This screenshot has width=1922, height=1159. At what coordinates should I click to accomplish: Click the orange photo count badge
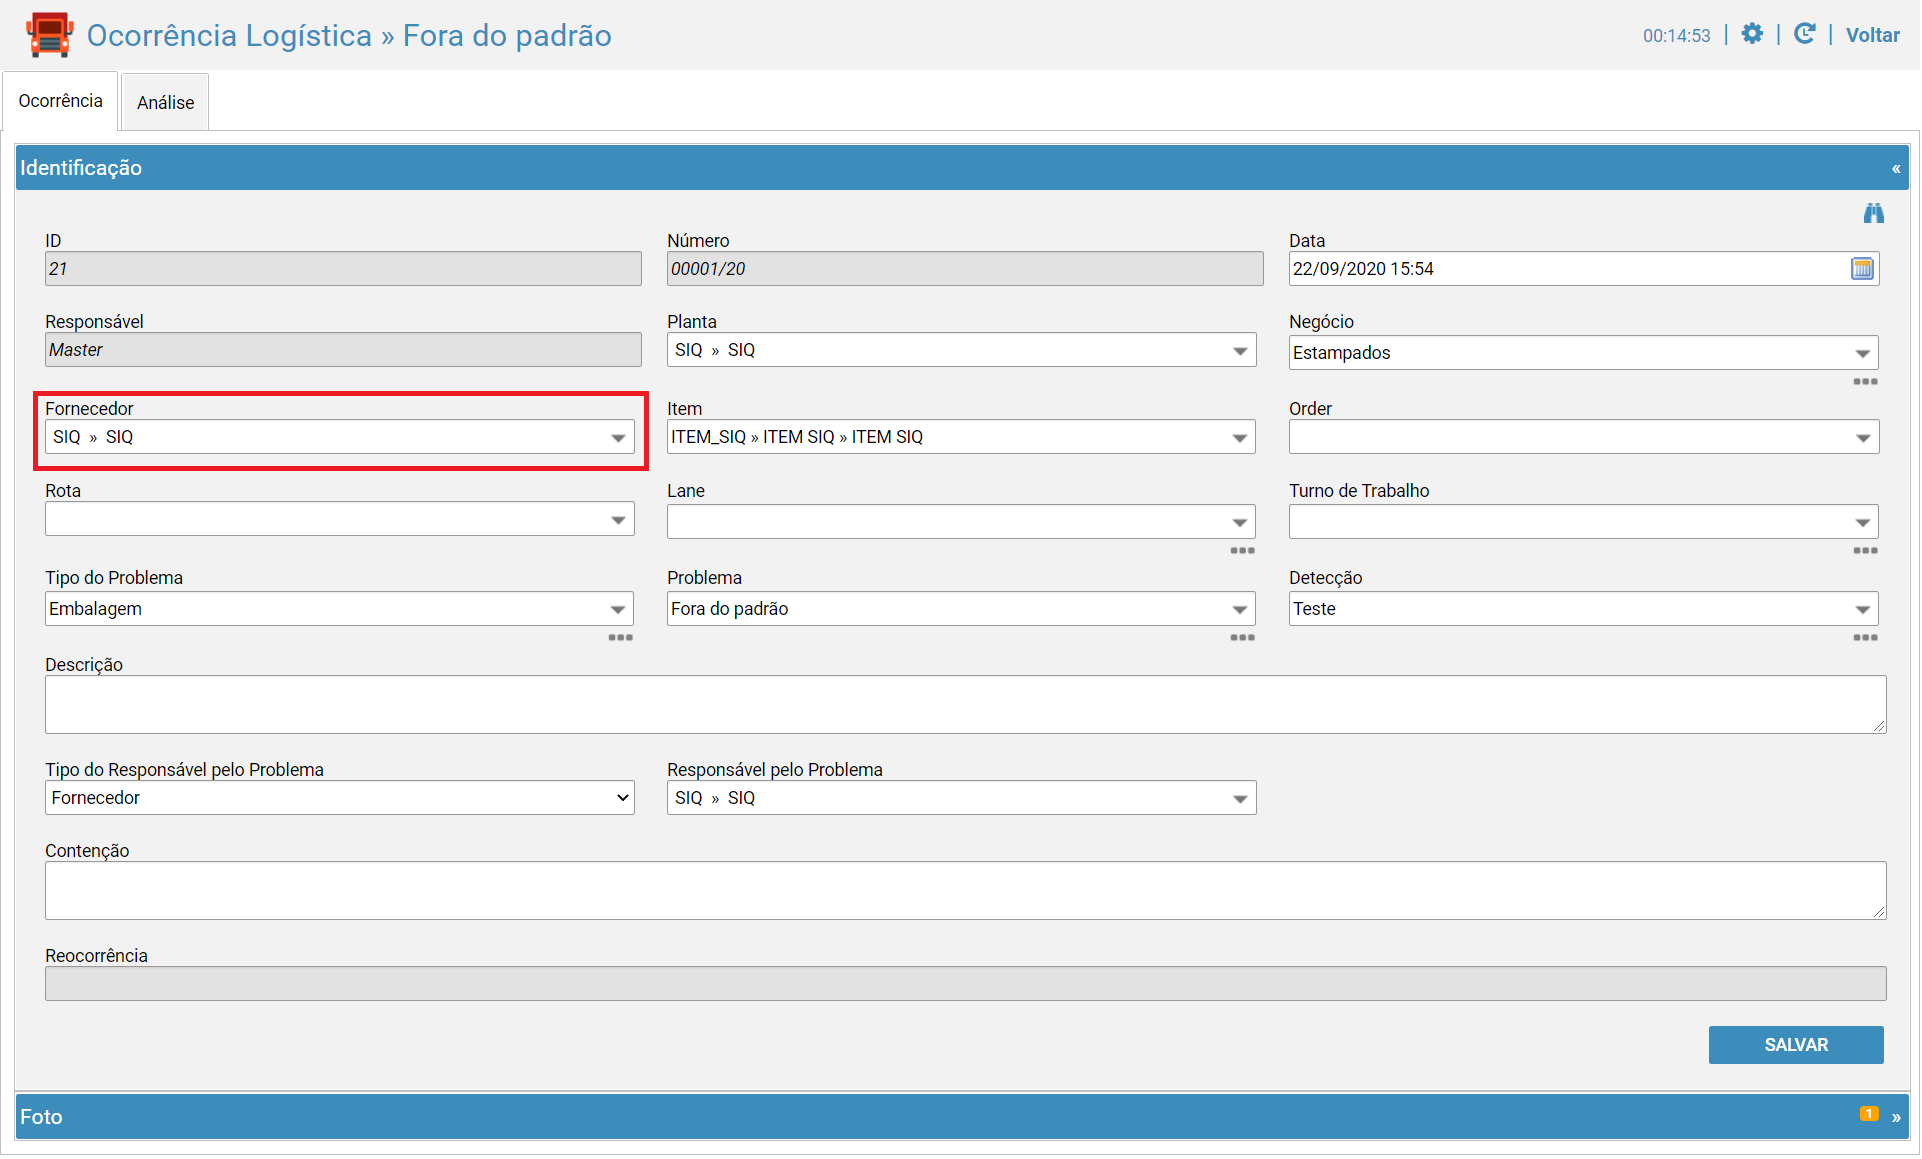(x=1869, y=1114)
